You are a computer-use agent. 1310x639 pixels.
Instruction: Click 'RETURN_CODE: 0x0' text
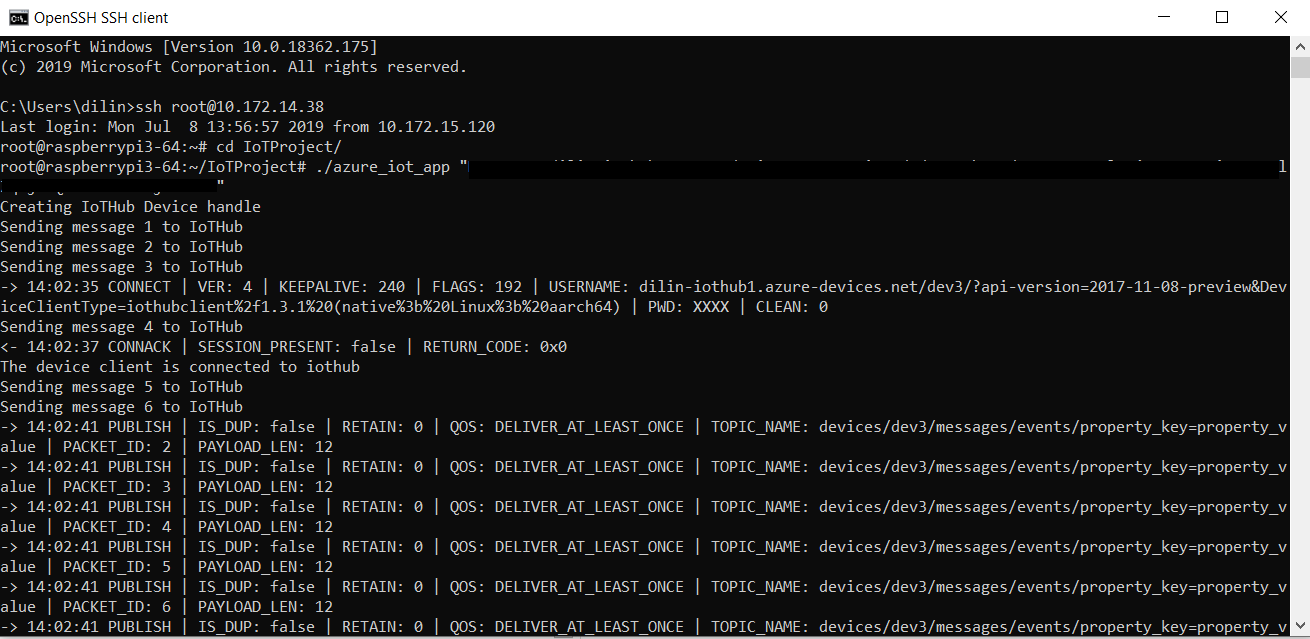pyautogui.click(x=495, y=347)
